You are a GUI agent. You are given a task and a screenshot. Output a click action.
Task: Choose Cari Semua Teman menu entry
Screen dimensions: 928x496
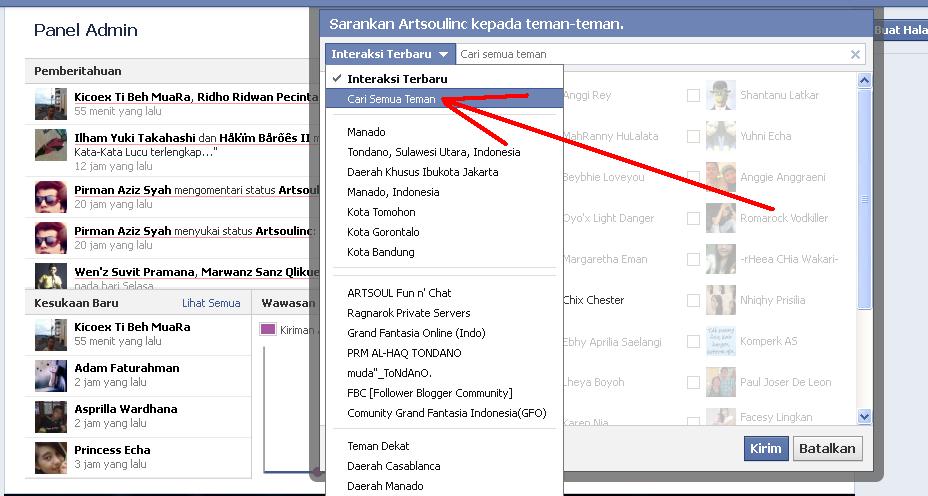(444, 99)
